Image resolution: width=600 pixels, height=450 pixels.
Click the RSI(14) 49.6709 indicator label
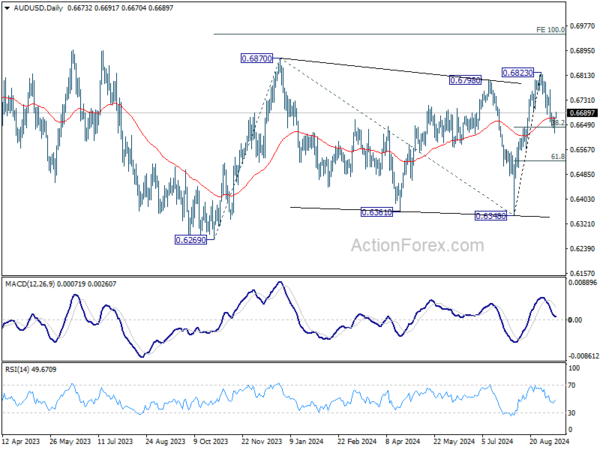click(31, 370)
